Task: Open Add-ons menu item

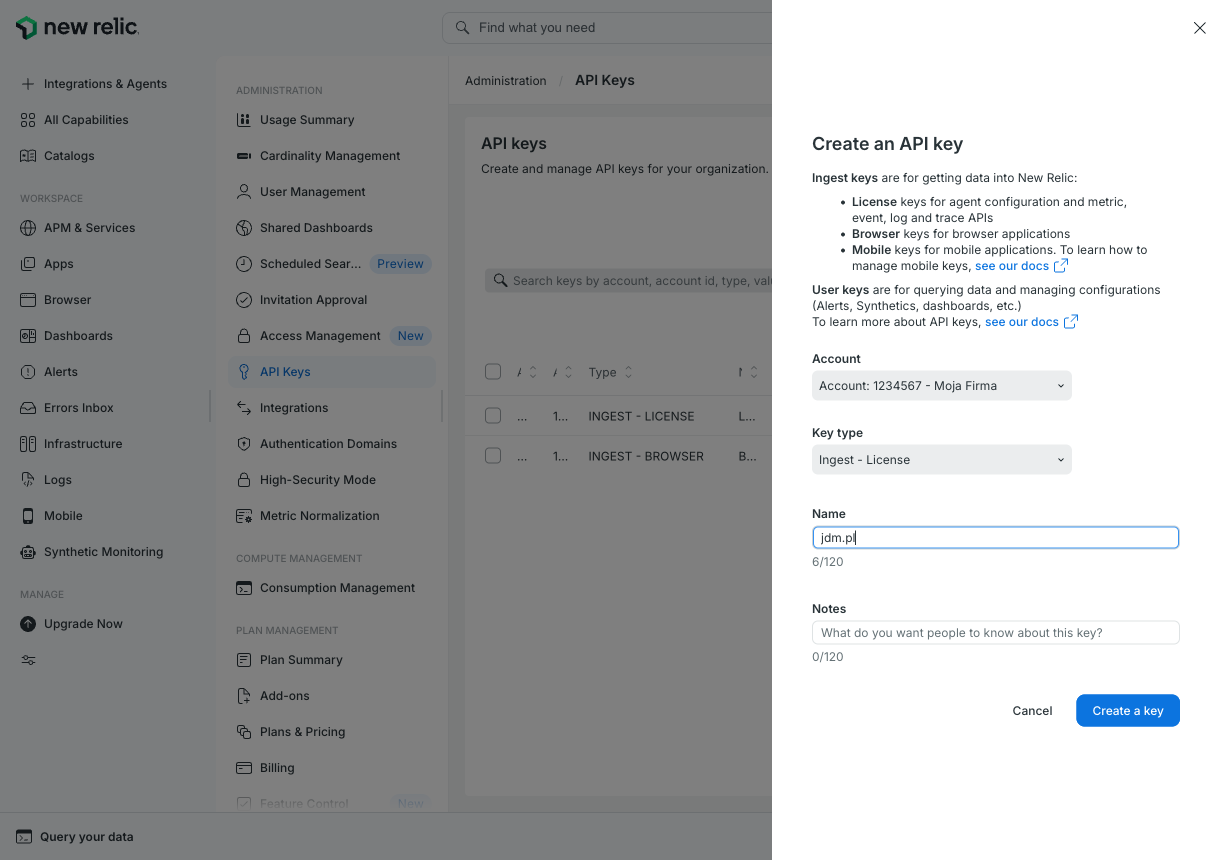Action: [x=332, y=696]
